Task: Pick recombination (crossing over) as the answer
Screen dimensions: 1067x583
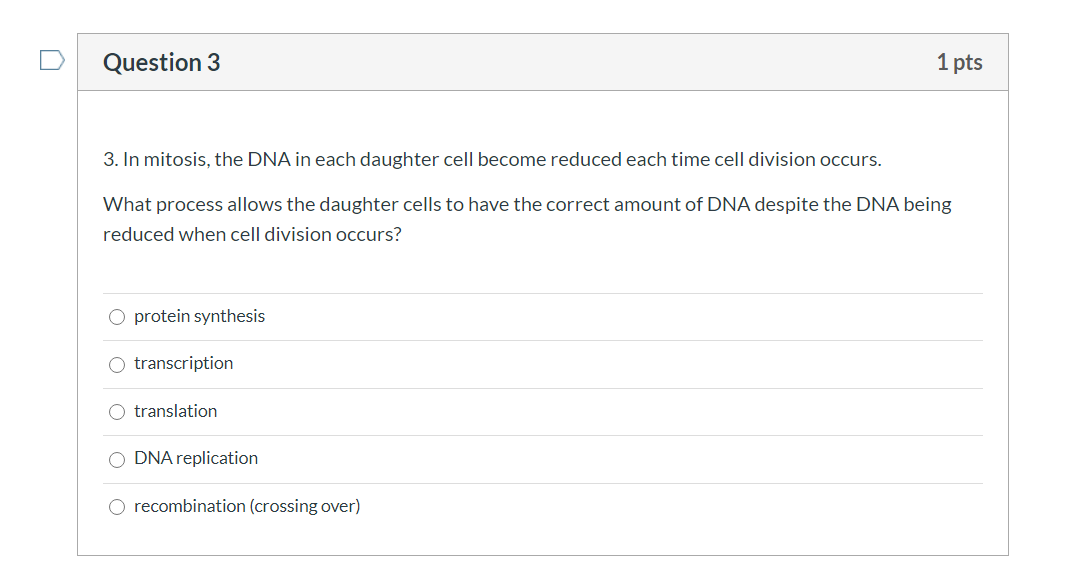Action: [116, 506]
